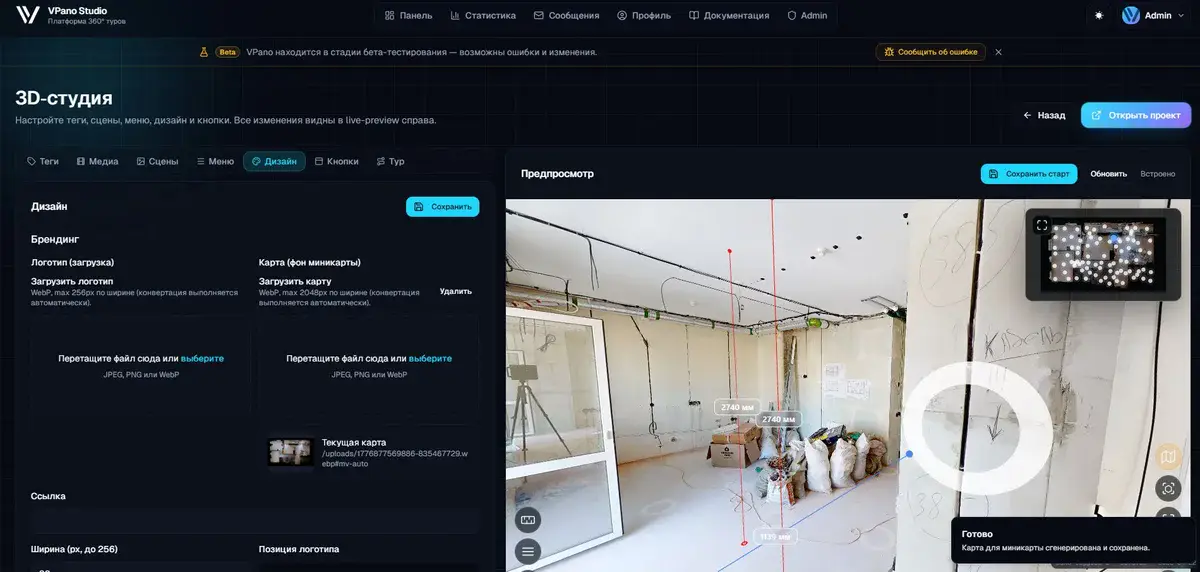Click the Beta badge in the banner

point(228,52)
